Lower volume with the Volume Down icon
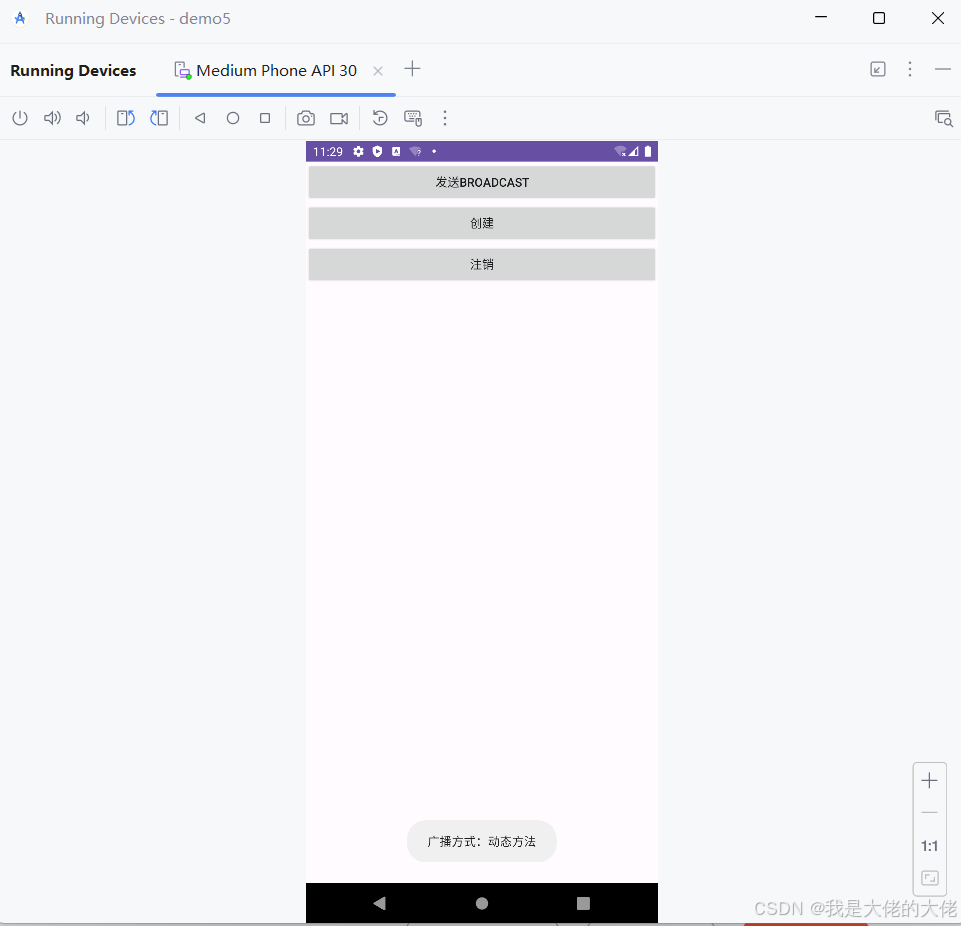This screenshot has height=926, width=961. pos(83,118)
